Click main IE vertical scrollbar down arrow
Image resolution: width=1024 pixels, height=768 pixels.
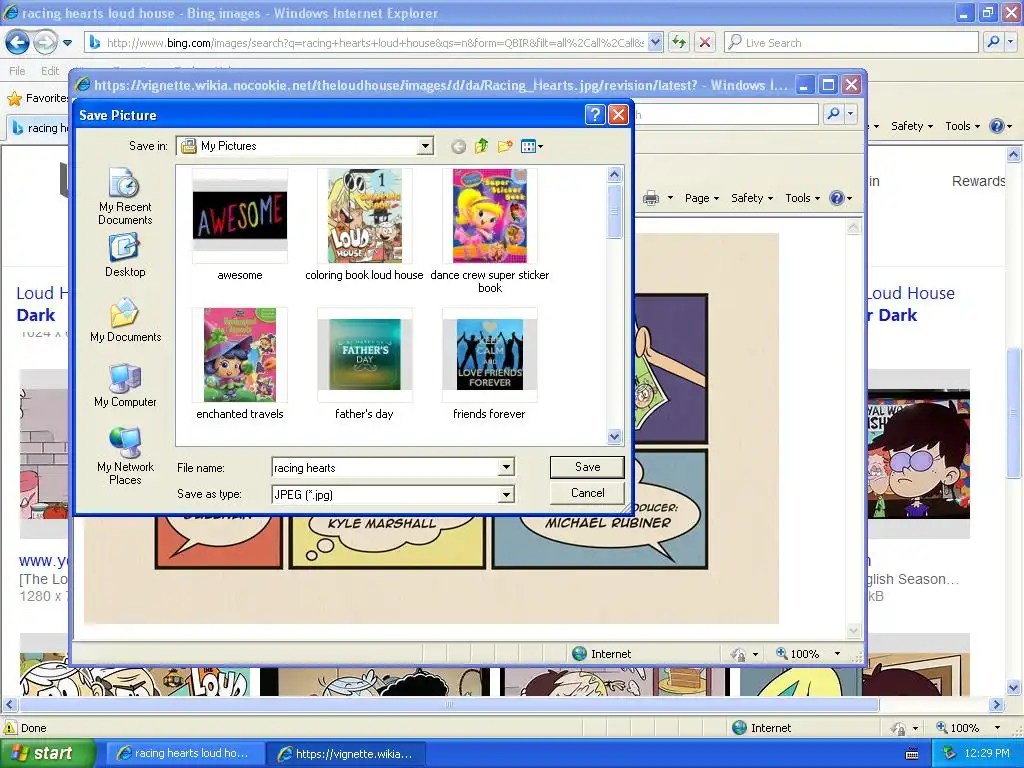(x=1013, y=687)
